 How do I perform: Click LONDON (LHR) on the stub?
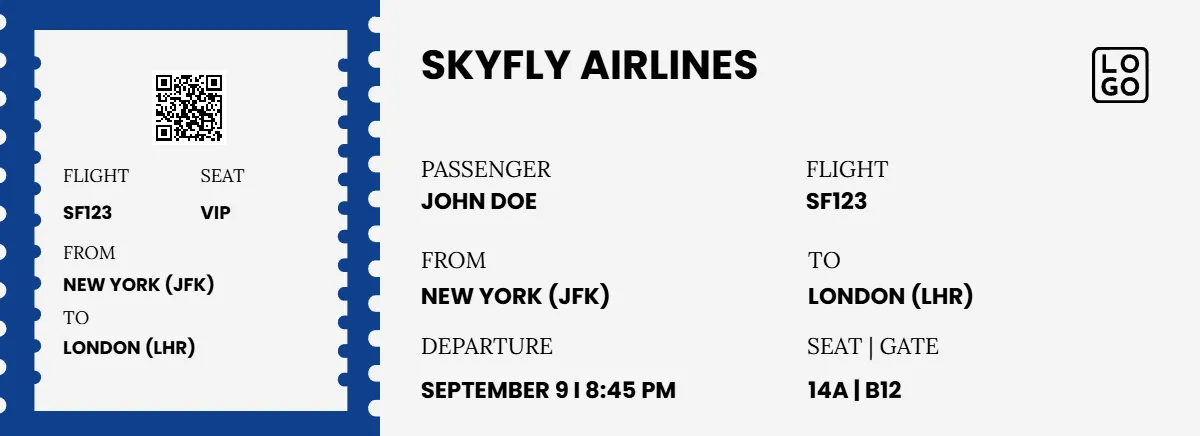(129, 348)
